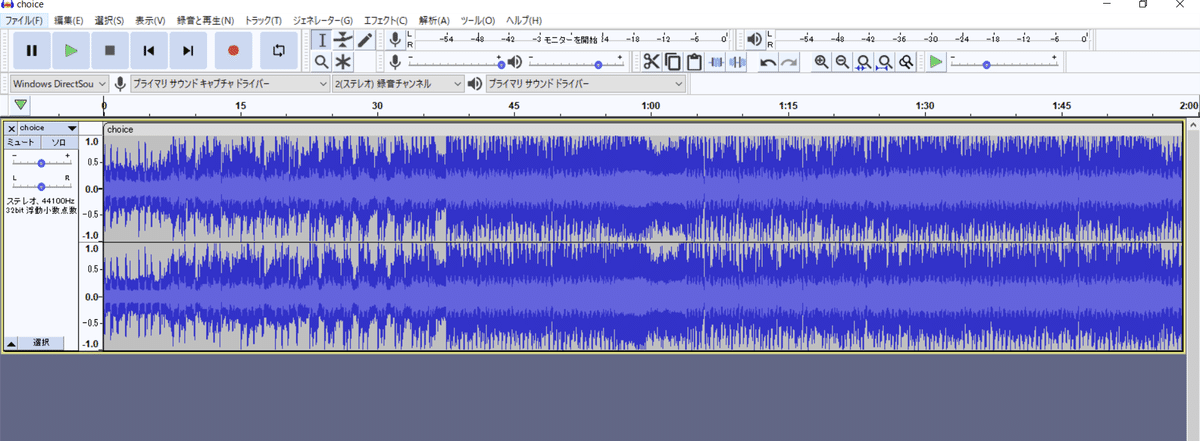
Task: Select the magnifier Zoom tool
Action: tap(321, 62)
